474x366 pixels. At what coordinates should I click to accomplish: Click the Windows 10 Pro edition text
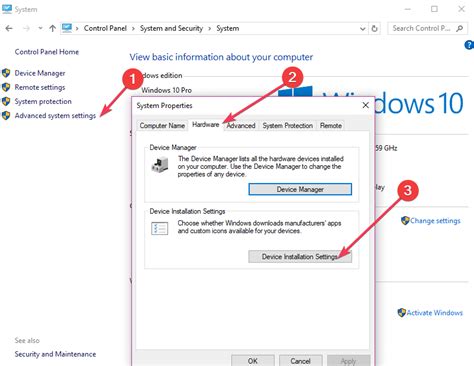click(166, 90)
